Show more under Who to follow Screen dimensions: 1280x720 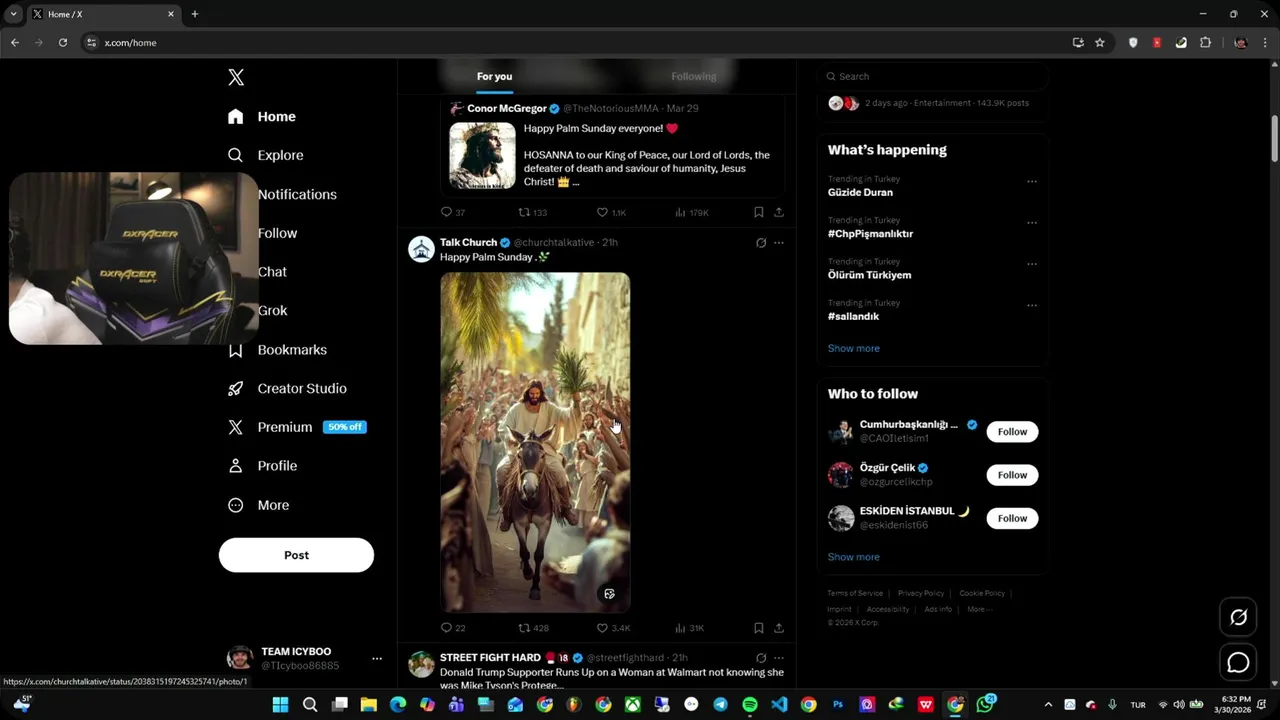[854, 557]
